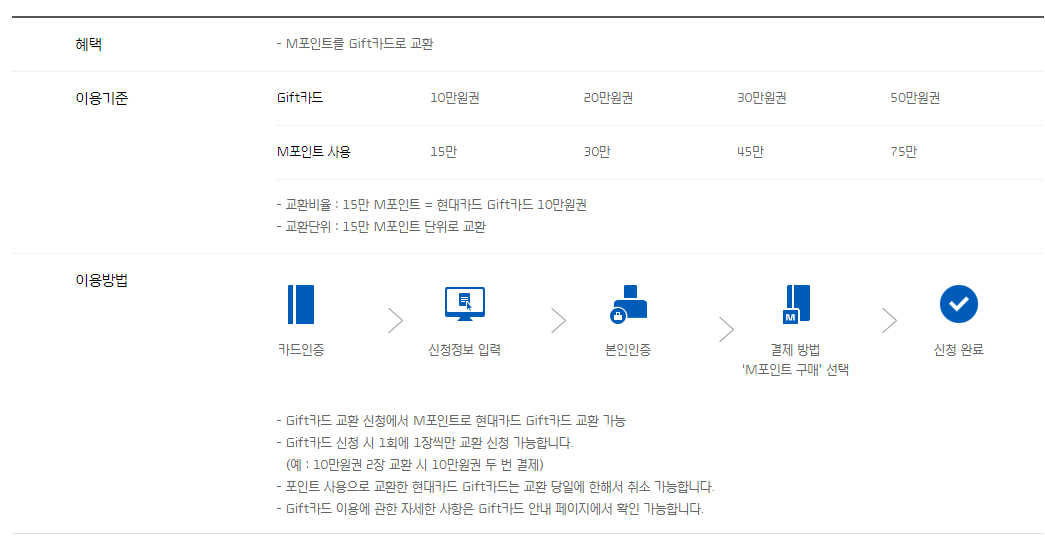Click the M포인트를 Gift카드로 교환 text
The height and width of the screenshot is (545, 1045).
click(355, 44)
